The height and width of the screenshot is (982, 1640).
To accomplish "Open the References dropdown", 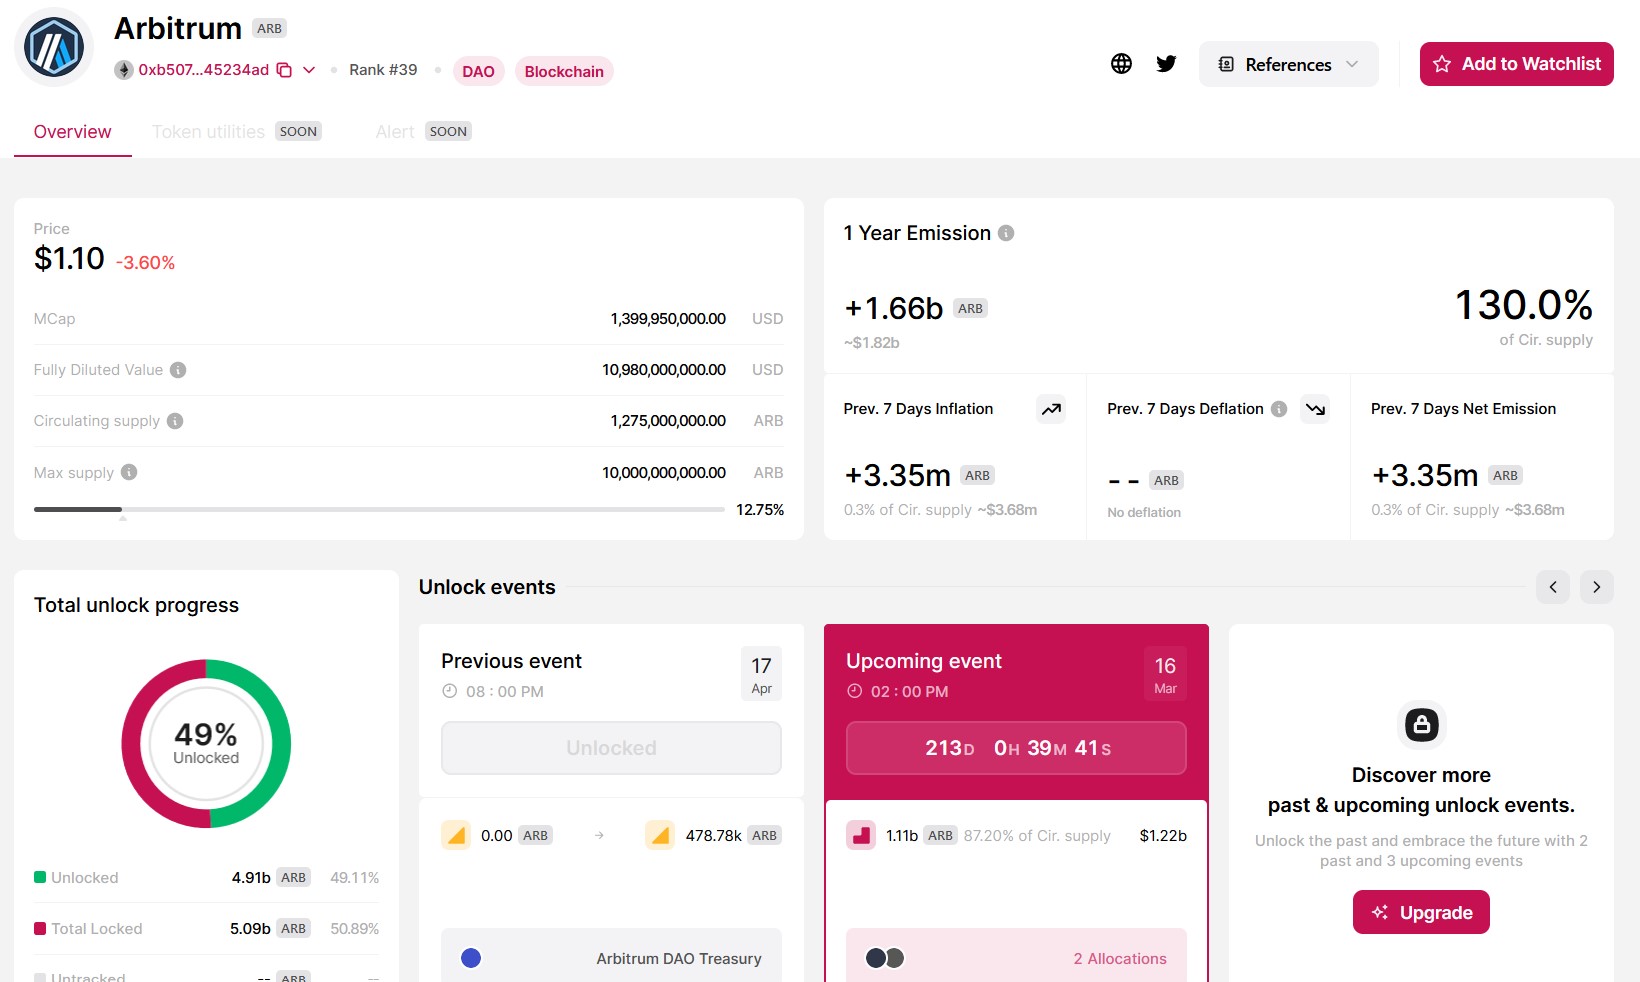I will pyautogui.click(x=1288, y=64).
